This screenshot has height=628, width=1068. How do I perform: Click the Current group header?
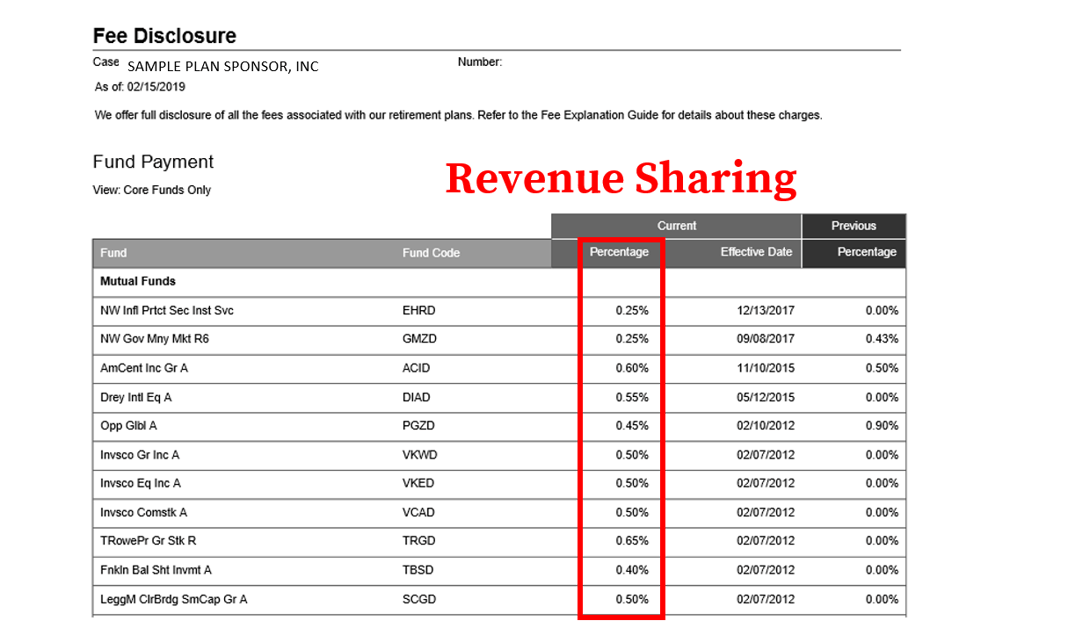coord(676,226)
